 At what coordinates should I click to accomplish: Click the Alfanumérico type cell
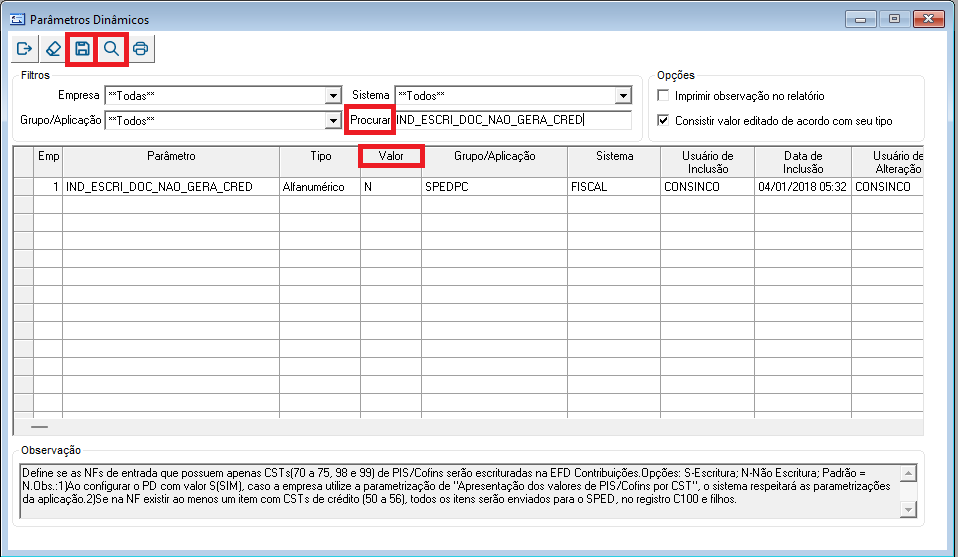(320, 187)
